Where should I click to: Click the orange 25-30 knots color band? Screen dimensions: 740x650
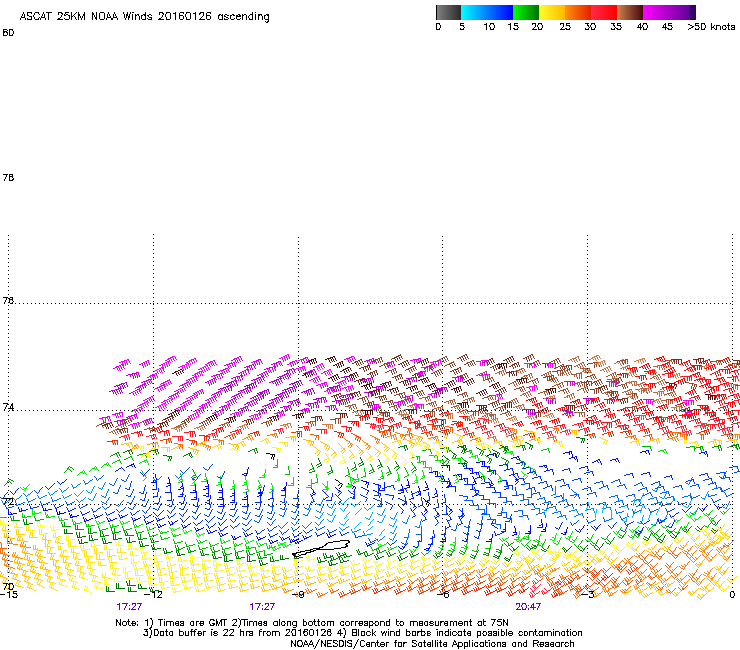click(x=578, y=12)
